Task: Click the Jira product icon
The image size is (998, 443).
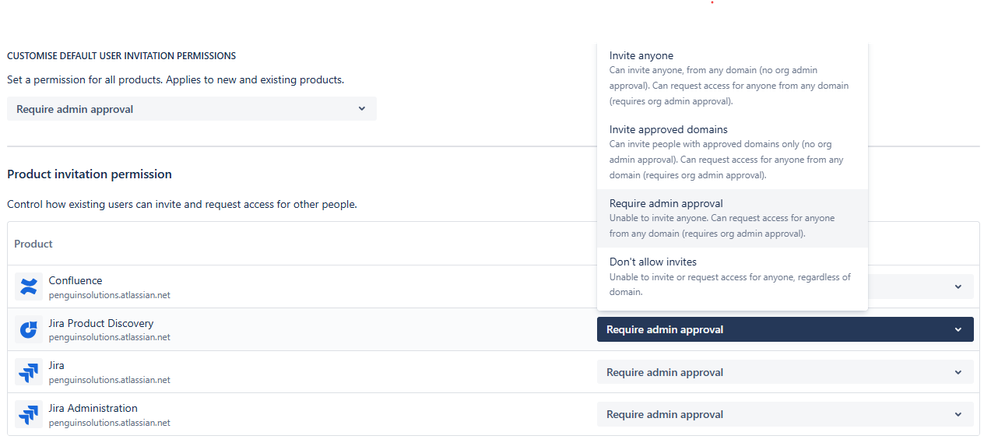Action: (x=28, y=372)
